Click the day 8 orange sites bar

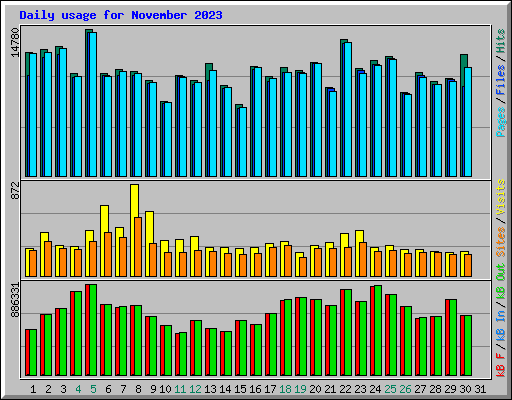click(138, 247)
